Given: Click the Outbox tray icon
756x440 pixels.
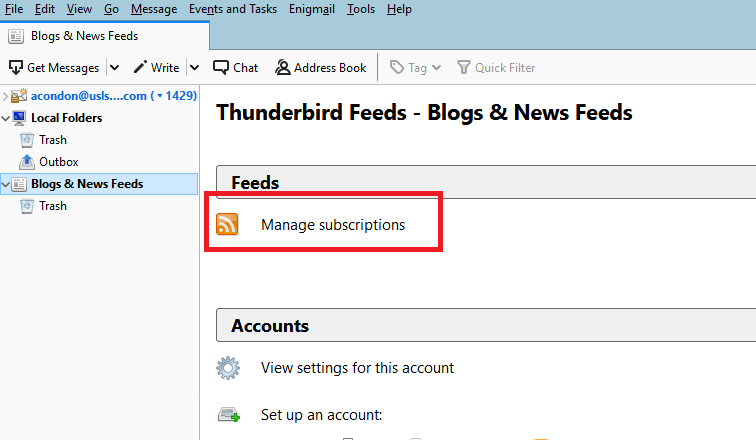Looking at the screenshot, I should 27,162.
